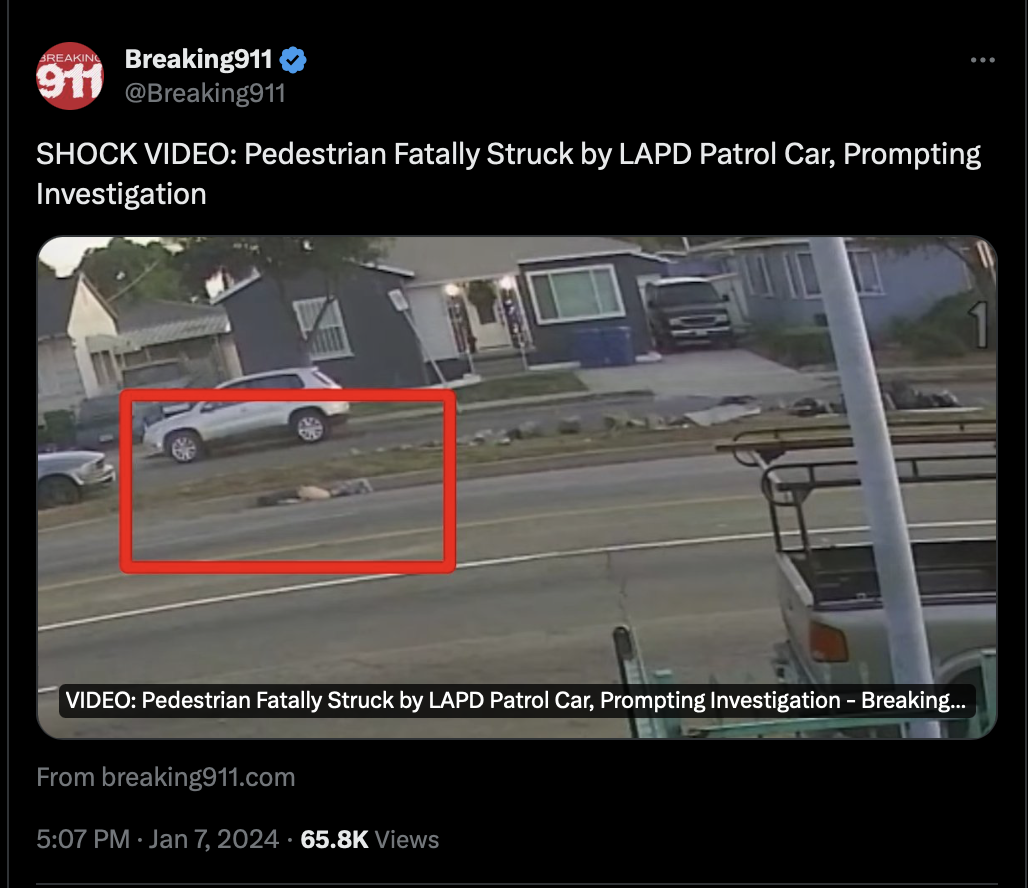
Task: Click the Breaking911 red profile avatar
Action: [69, 76]
